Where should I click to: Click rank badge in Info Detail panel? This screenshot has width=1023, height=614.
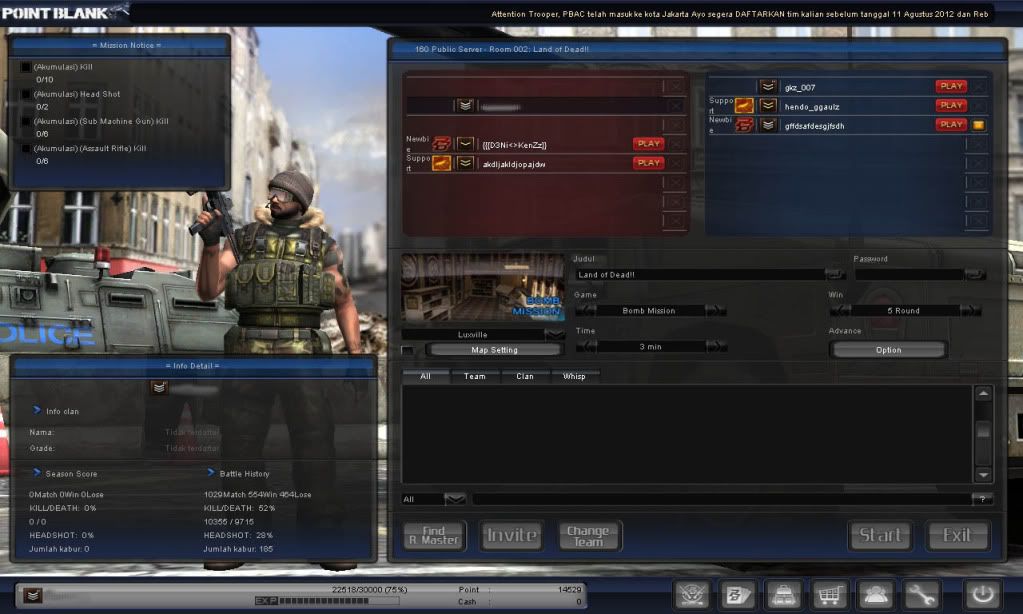point(159,388)
